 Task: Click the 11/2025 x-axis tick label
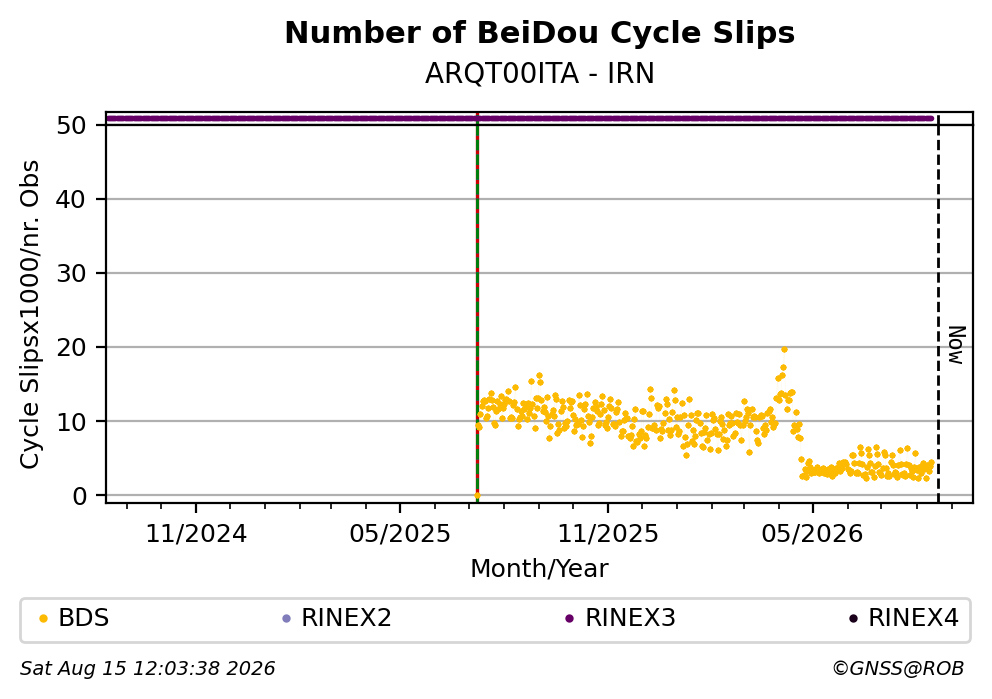click(x=607, y=535)
